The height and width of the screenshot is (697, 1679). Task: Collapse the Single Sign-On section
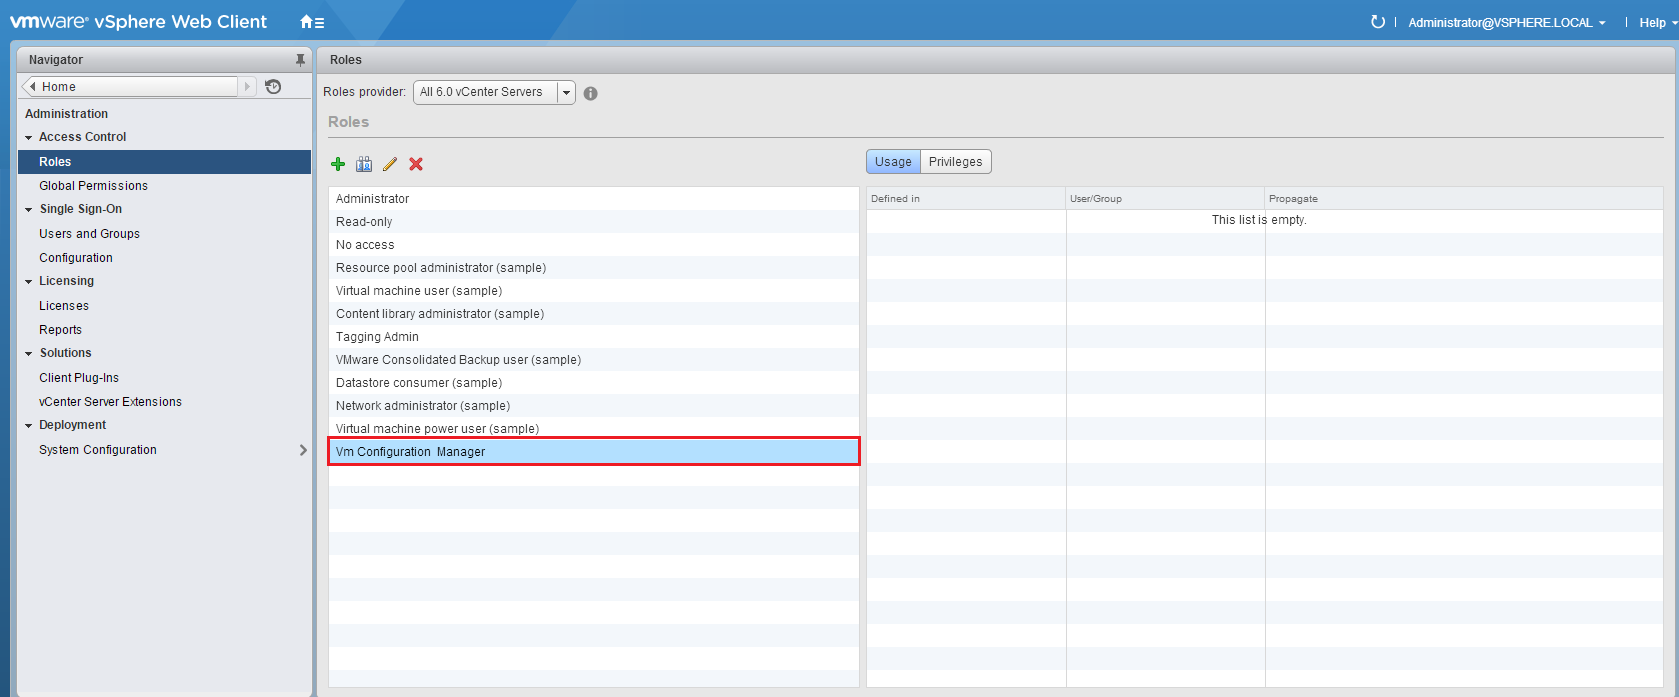pos(29,210)
